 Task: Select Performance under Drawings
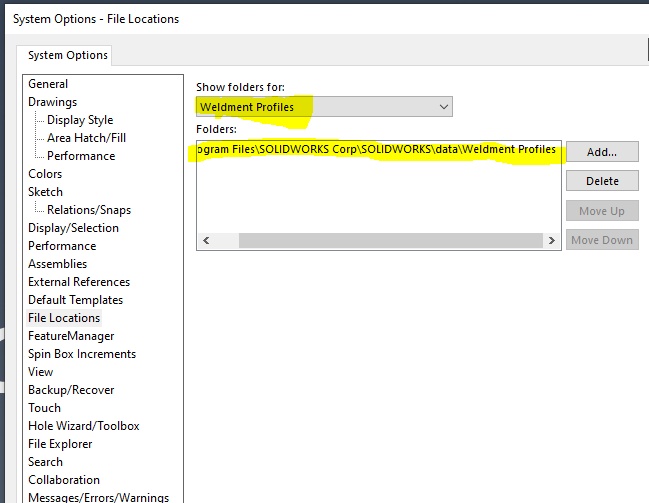[x=81, y=156]
